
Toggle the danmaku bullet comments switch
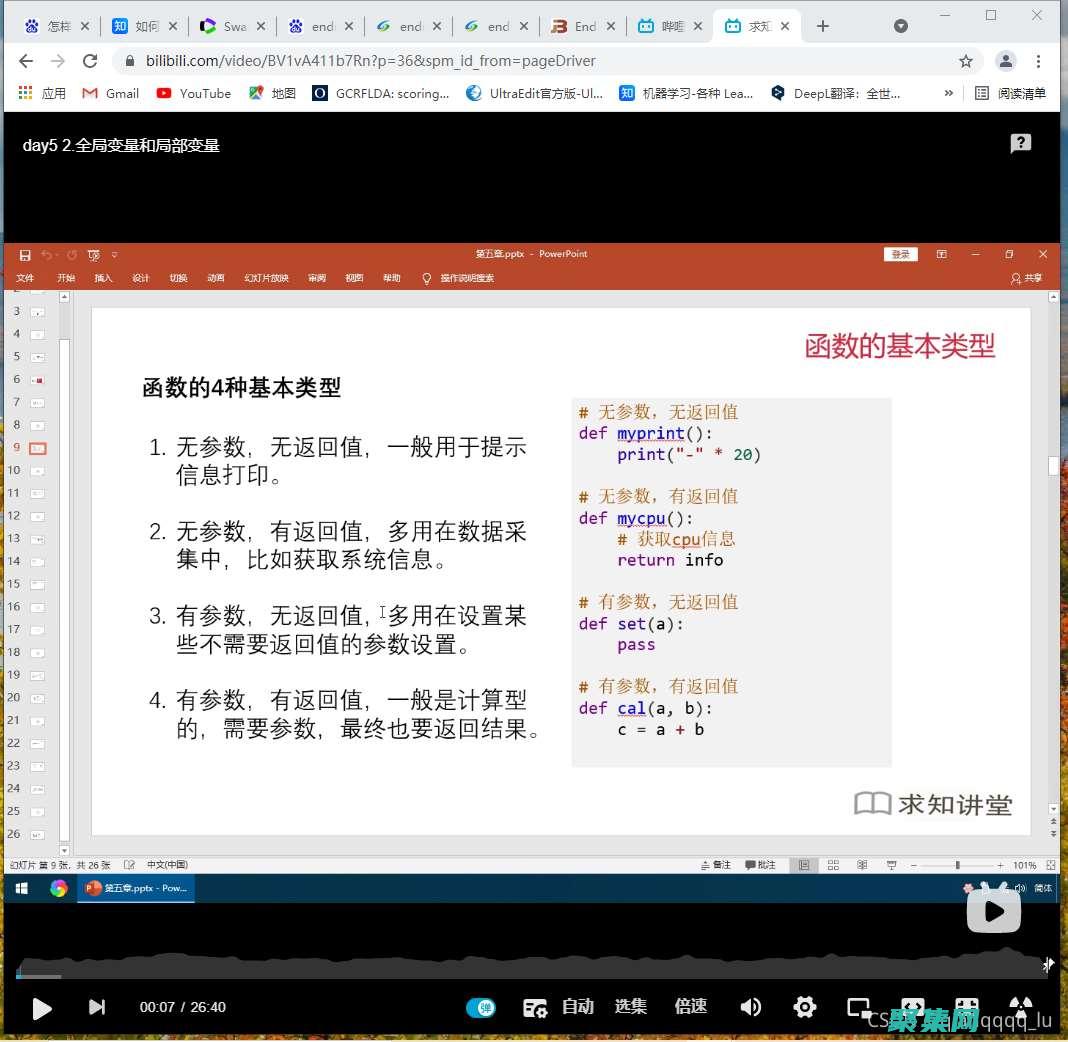(482, 1007)
